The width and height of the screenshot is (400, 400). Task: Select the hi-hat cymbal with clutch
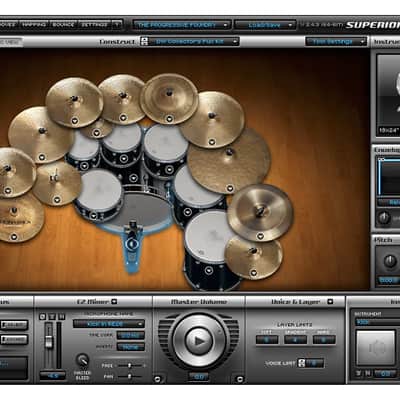(57, 183)
